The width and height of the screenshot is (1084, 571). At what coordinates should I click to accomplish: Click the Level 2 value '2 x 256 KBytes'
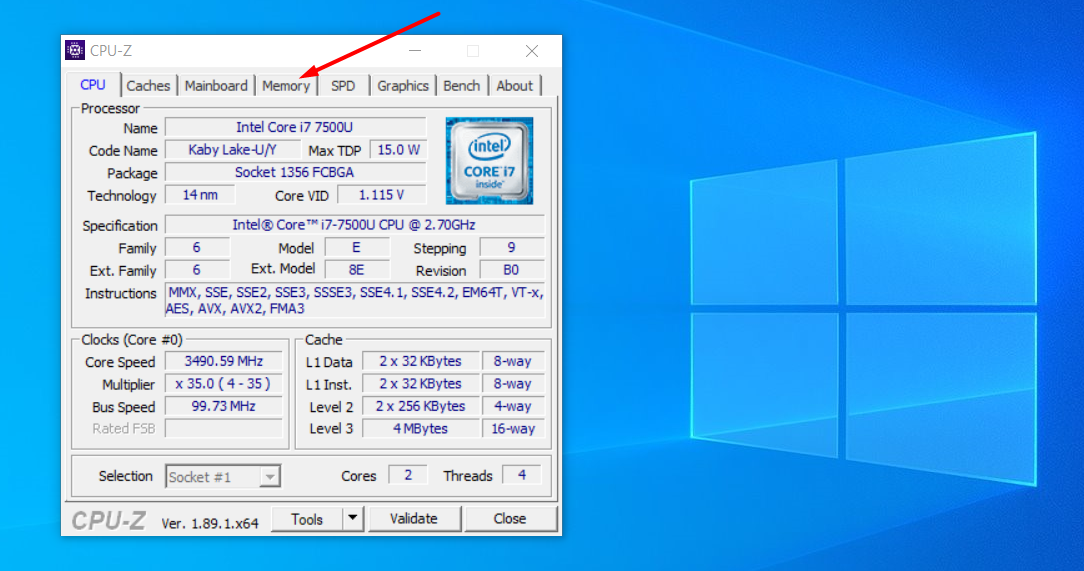click(420, 406)
